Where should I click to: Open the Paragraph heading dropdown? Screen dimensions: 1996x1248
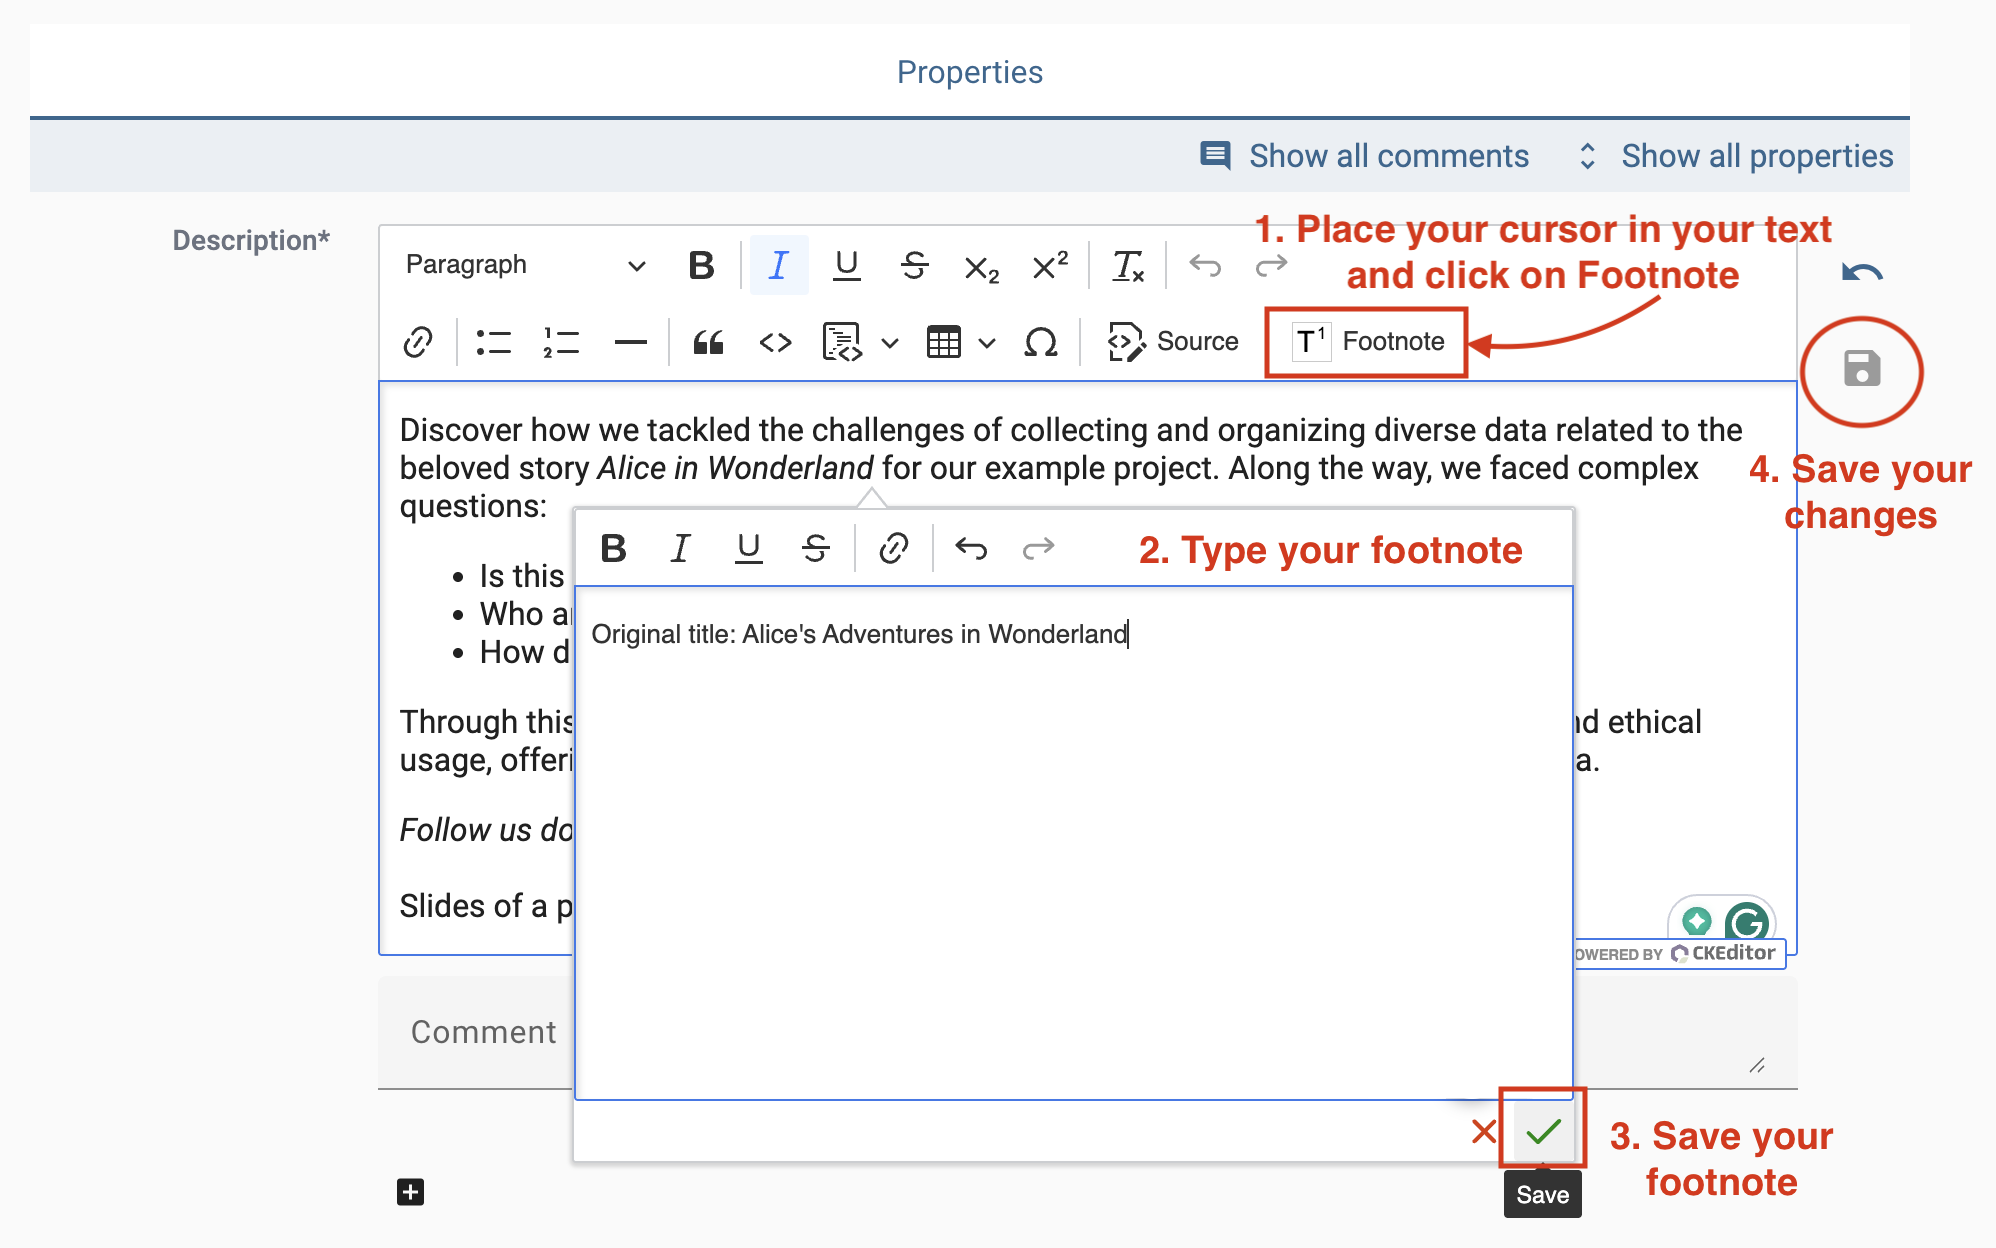[524, 265]
